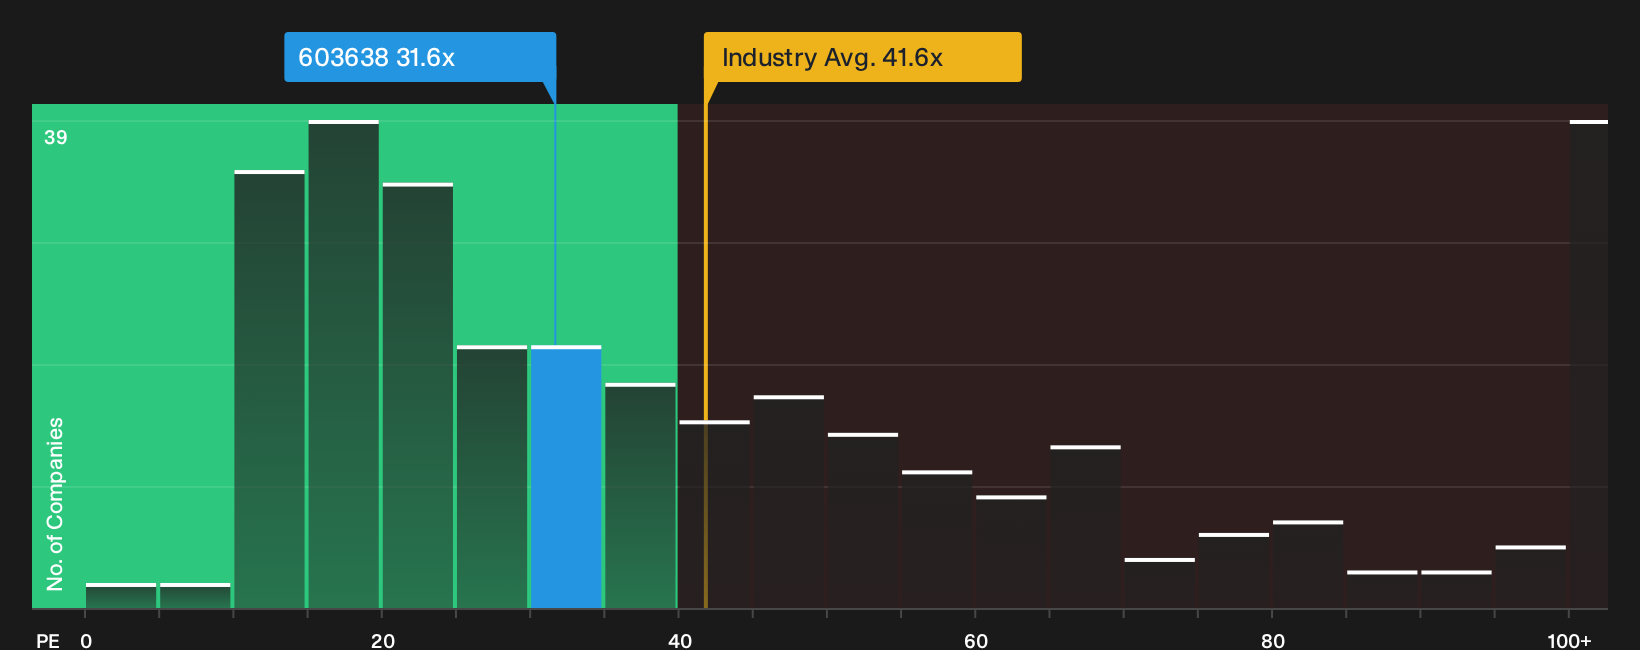
Task: Click the yellow Industry Avg. 41.6x label
Action: click(862, 57)
